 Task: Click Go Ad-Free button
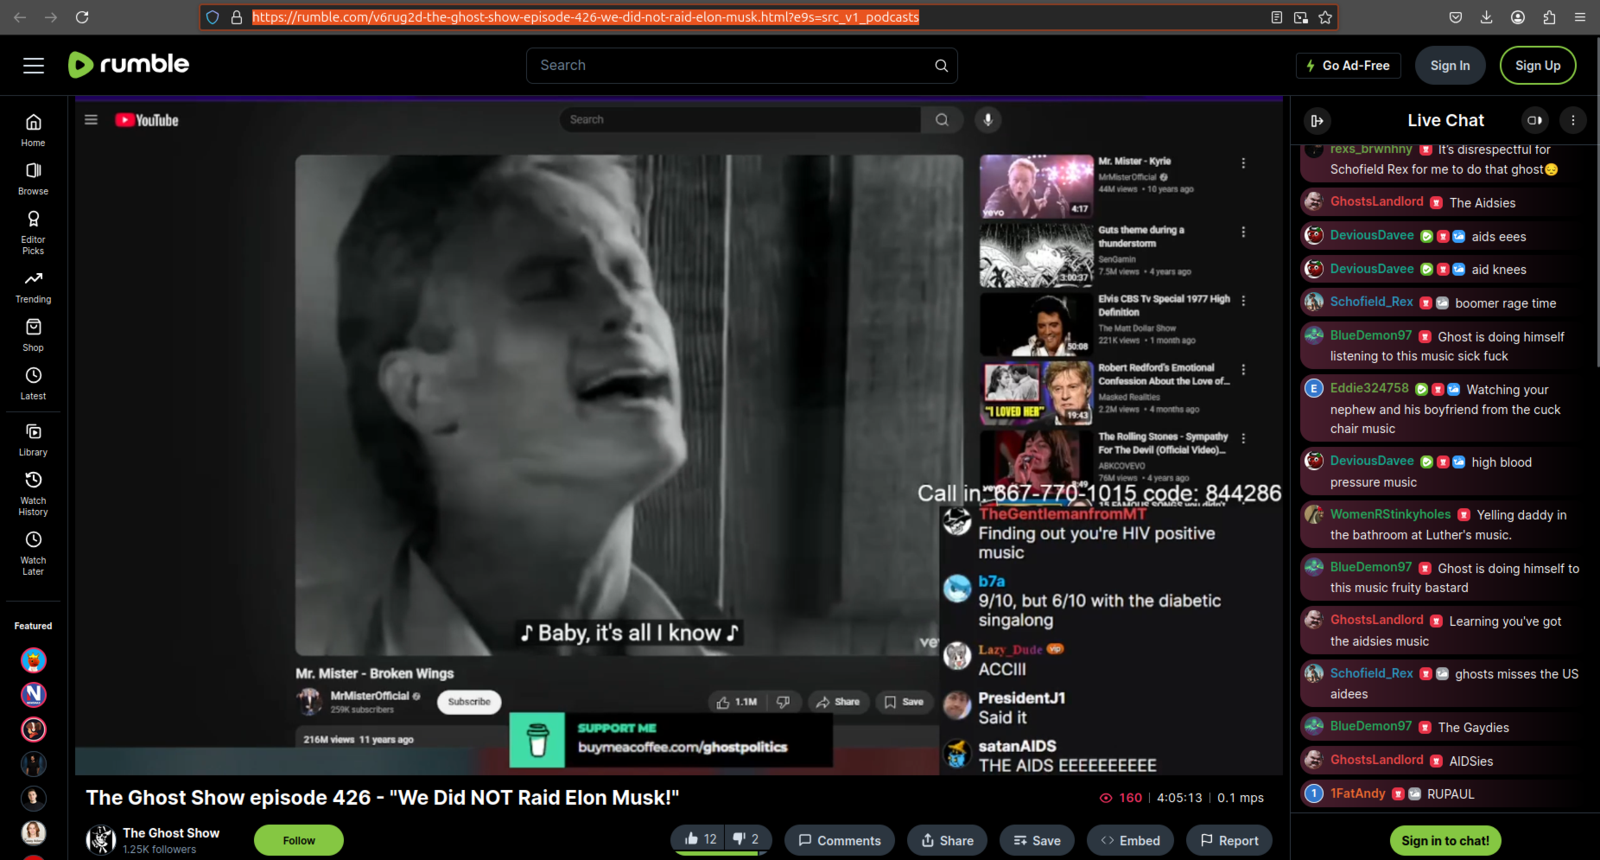click(1348, 66)
